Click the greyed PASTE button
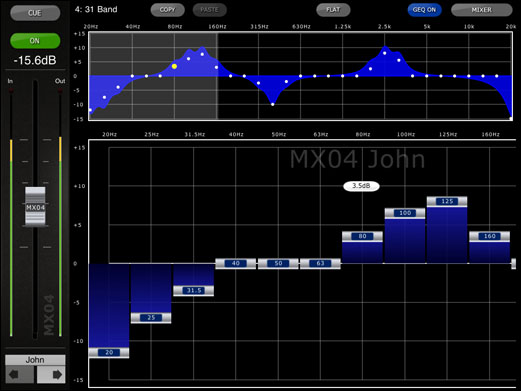Viewport: 521px width, 391px height. [209, 10]
